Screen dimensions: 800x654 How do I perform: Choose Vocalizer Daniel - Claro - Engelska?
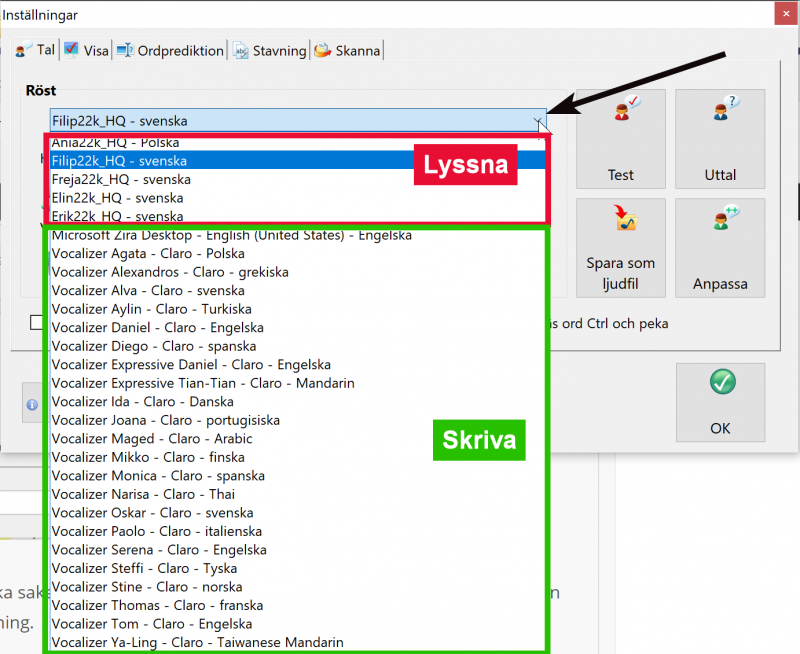(x=297, y=328)
